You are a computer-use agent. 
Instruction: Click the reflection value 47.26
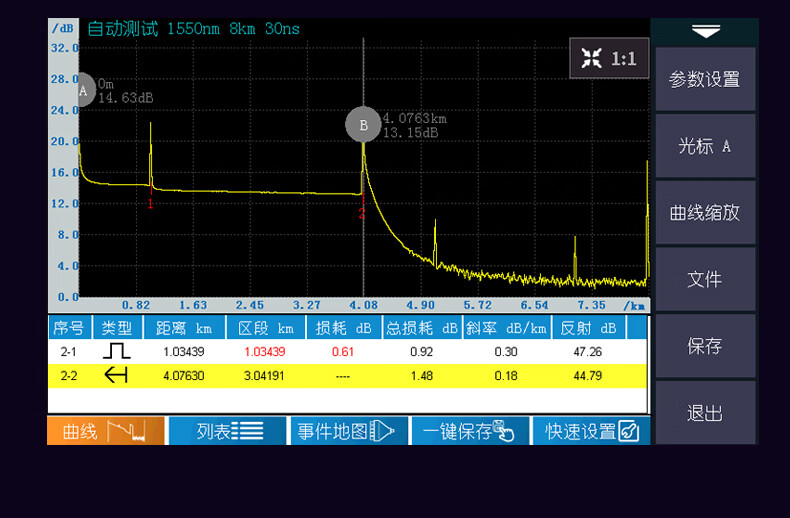pos(587,352)
